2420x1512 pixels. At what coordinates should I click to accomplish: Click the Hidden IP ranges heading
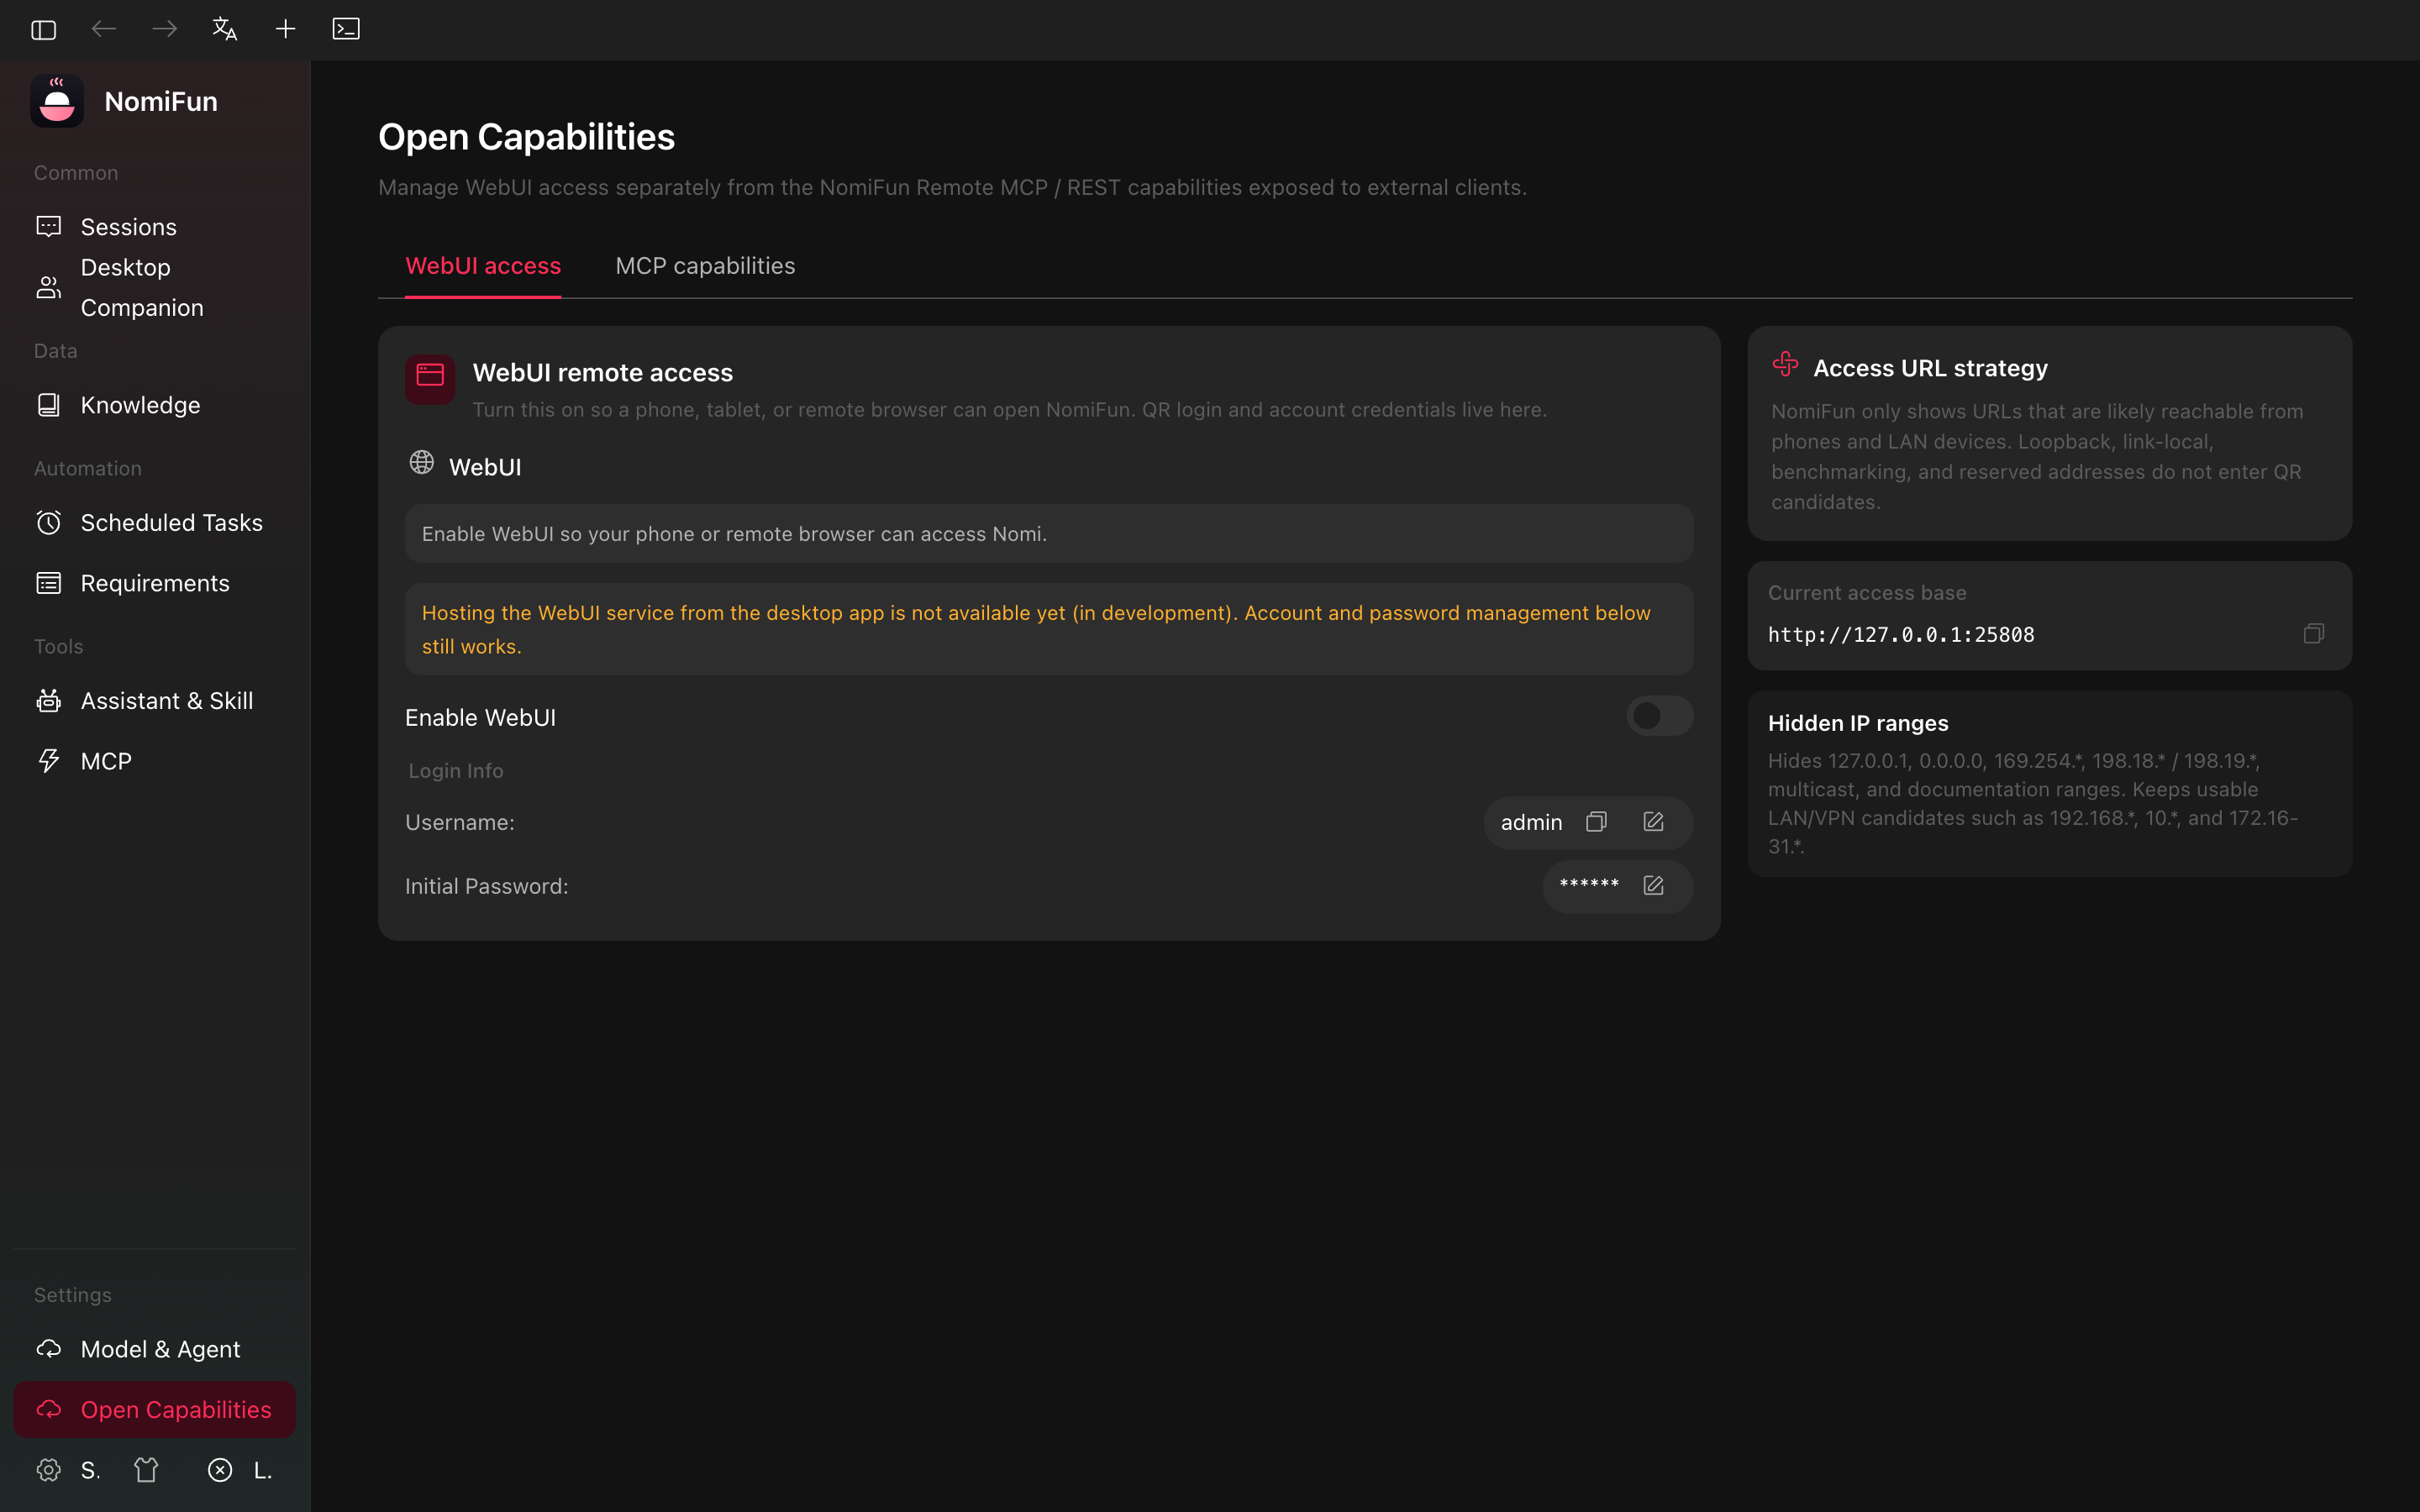1858,723
